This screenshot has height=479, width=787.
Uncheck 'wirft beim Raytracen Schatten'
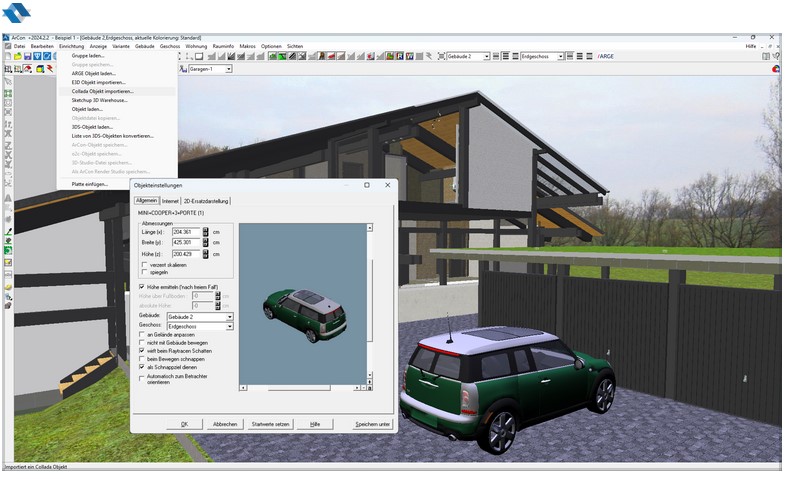click(142, 350)
